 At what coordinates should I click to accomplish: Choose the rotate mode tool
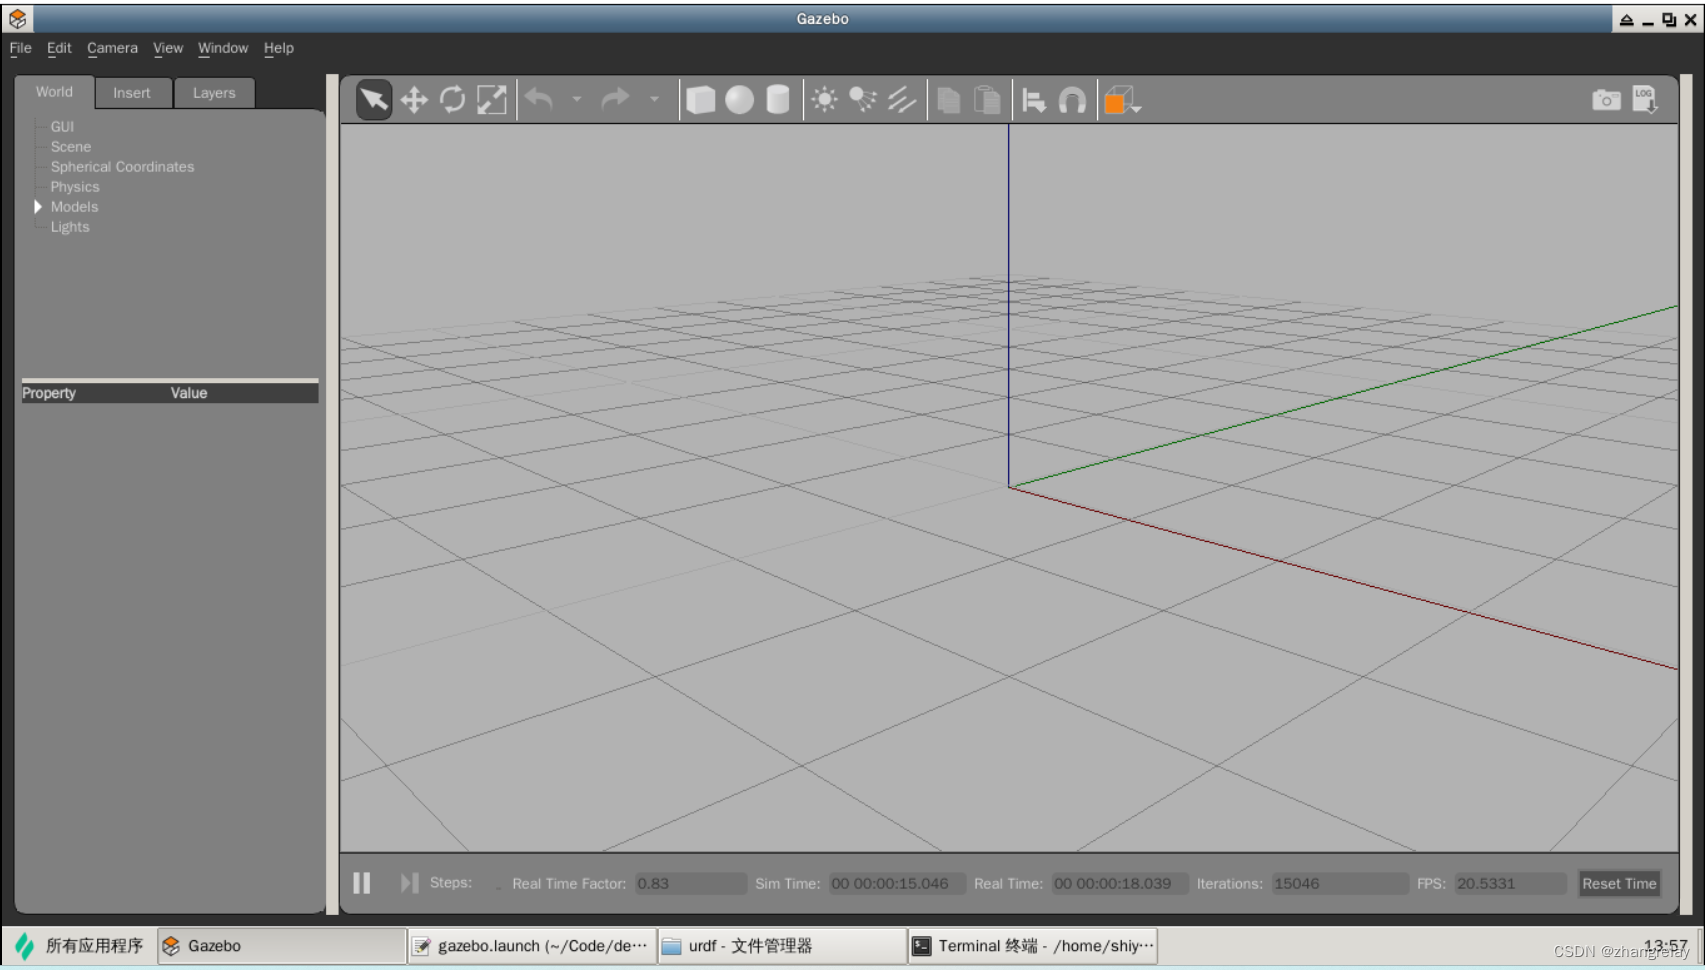452,99
